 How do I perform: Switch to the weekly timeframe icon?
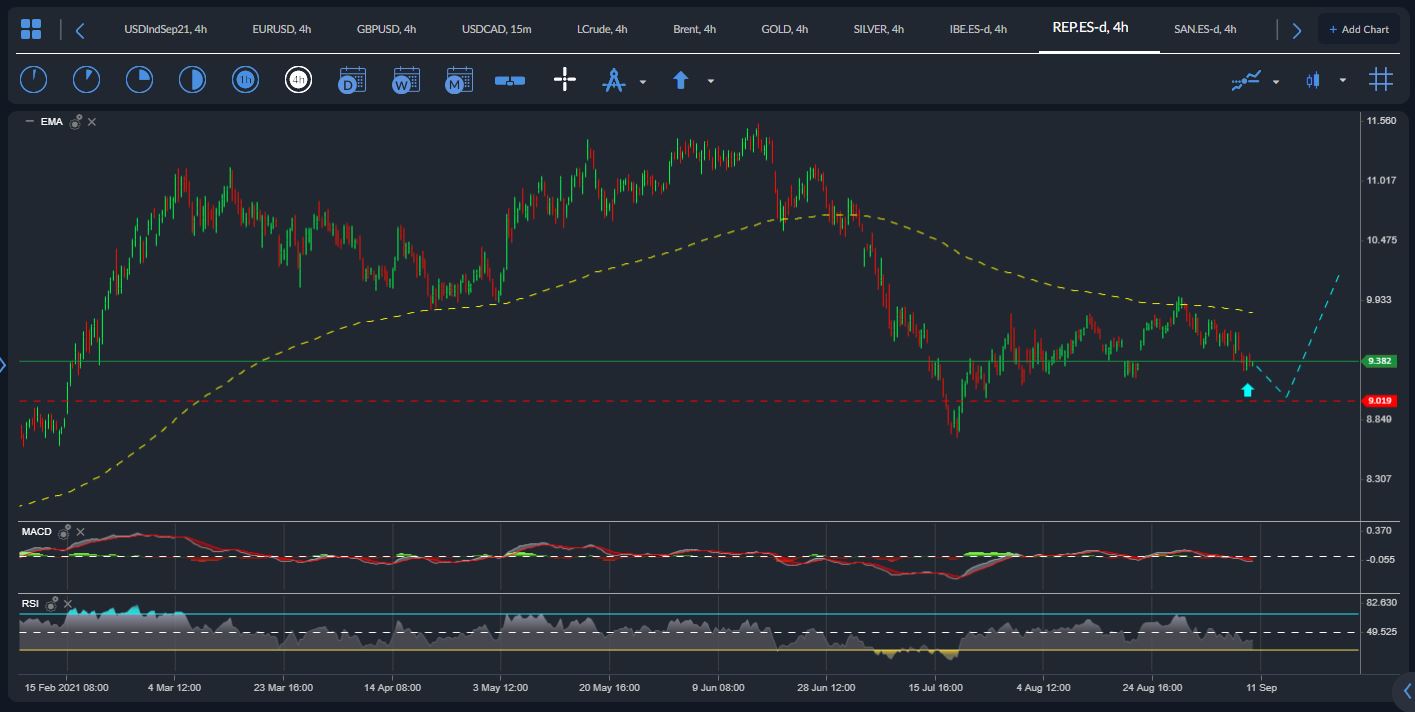(405, 80)
